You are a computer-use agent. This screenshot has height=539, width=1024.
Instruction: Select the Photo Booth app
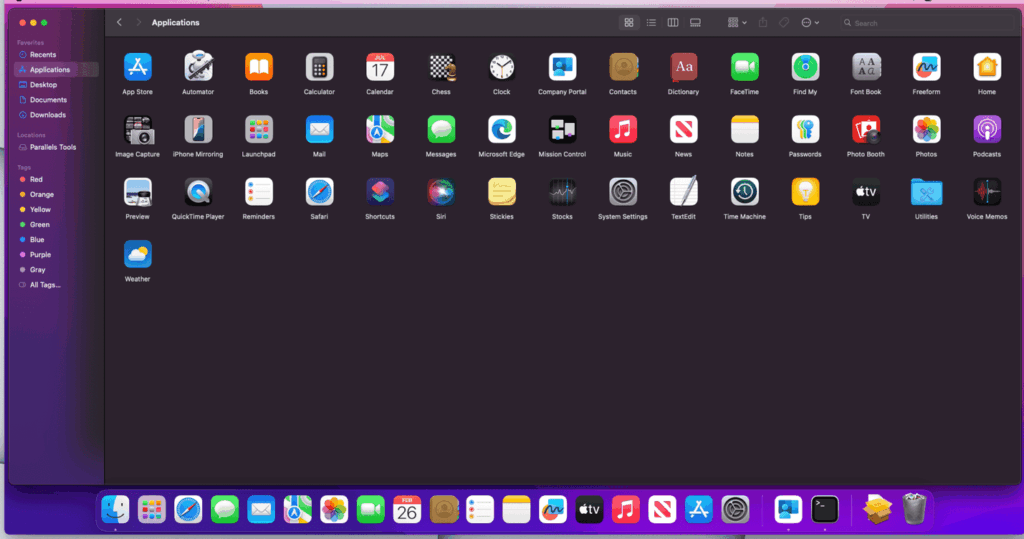[x=865, y=130]
